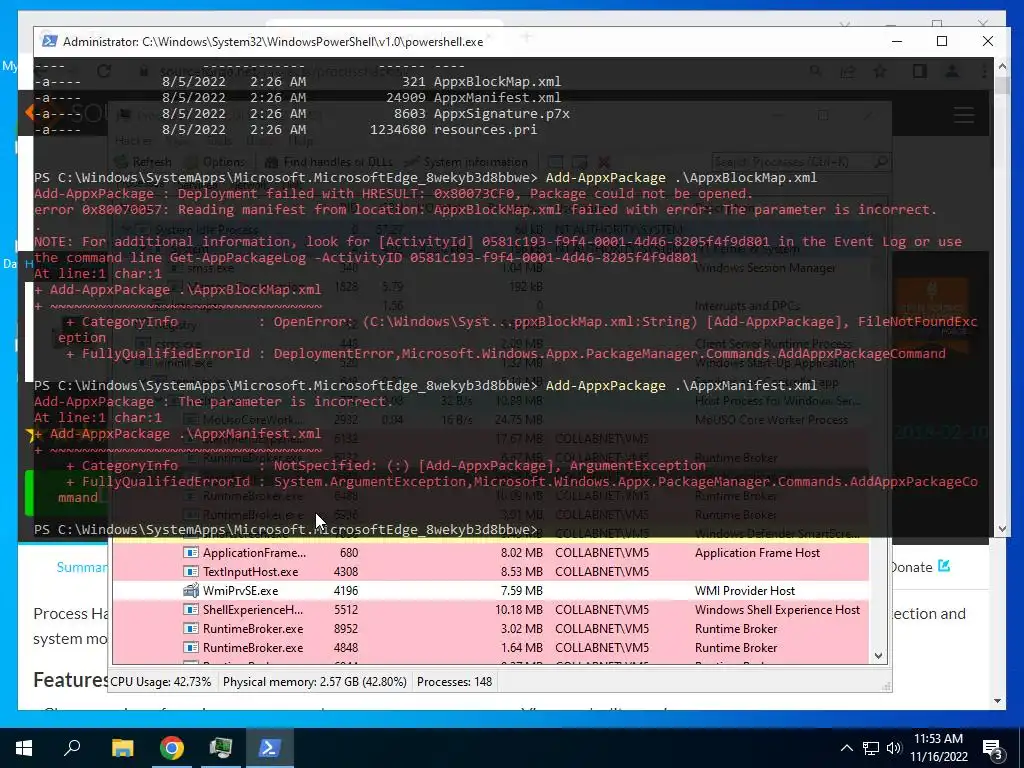Image resolution: width=1024 pixels, height=768 pixels.
Task: Click PID 5512 cell in Process Hacker
Action: tap(345, 609)
